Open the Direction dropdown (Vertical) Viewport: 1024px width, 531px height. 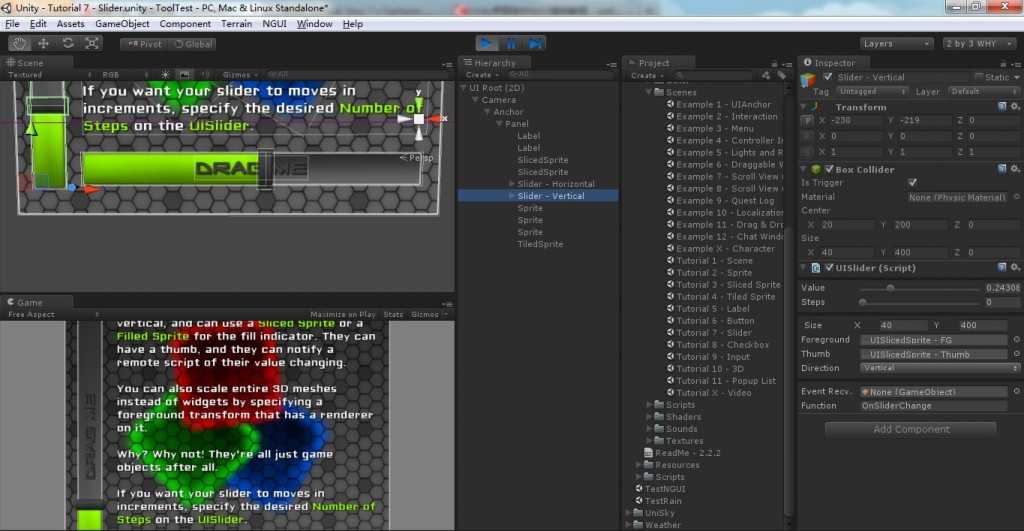[939, 368]
